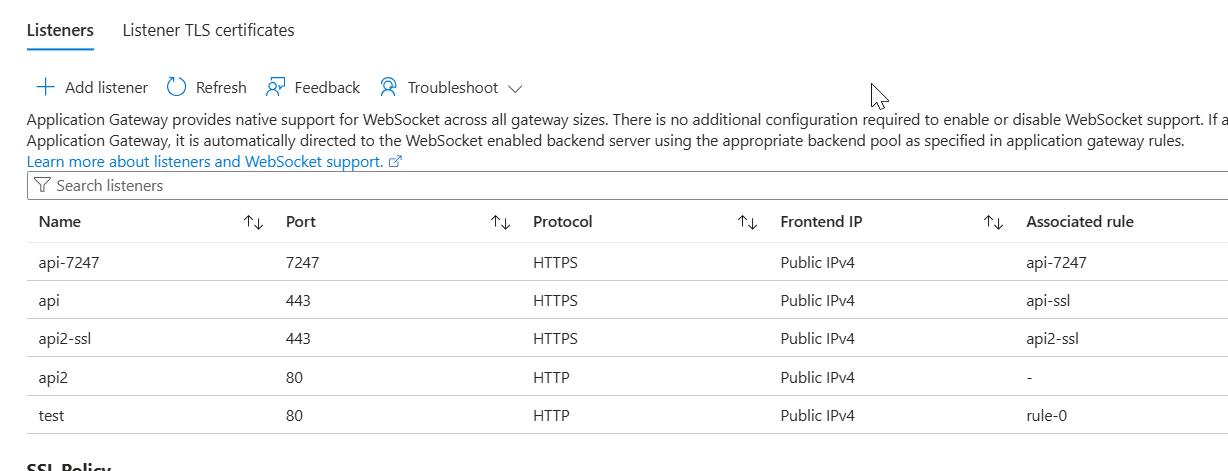Viewport: 1228px width, 471px height.
Task: Select the Listeners tab
Action: click(x=60, y=30)
